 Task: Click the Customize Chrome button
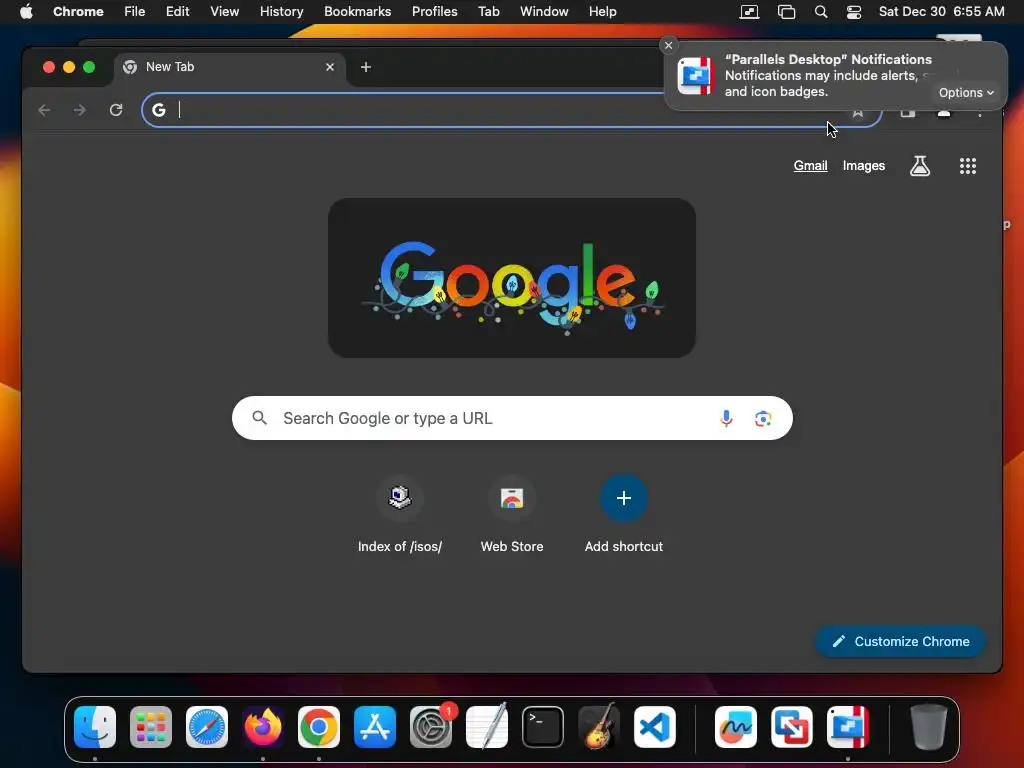point(900,641)
